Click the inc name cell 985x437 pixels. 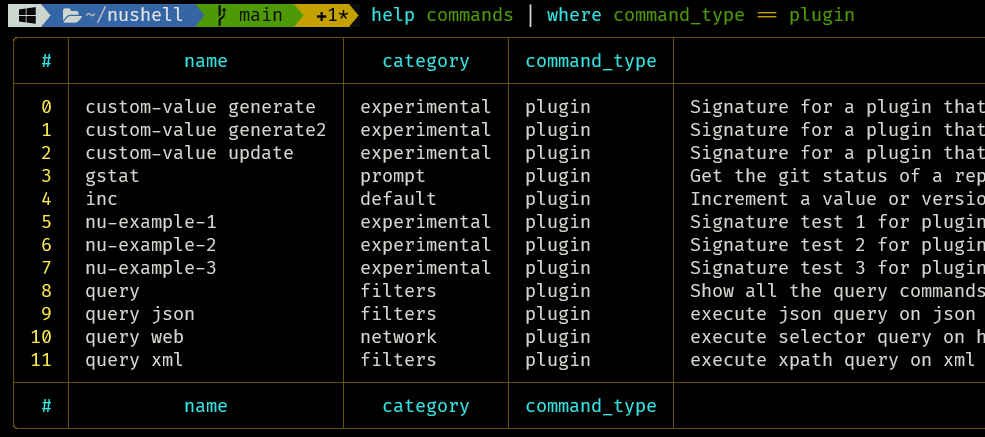pyautogui.click(x=102, y=199)
